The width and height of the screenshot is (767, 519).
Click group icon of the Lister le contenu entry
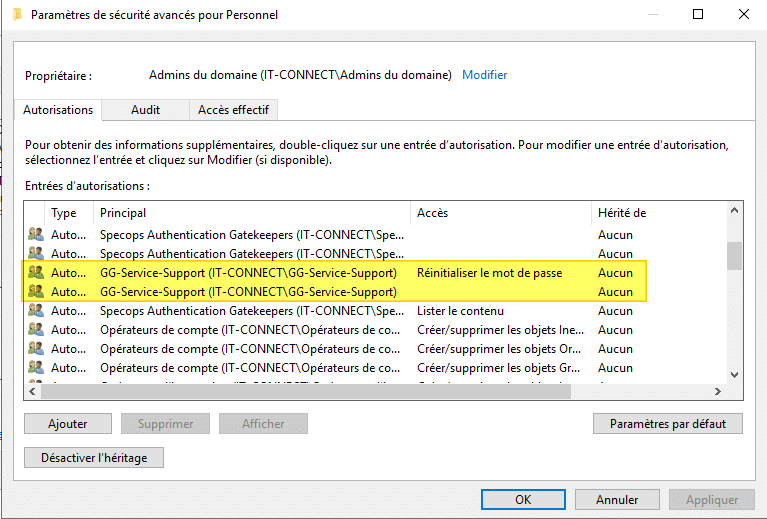coord(37,311)
